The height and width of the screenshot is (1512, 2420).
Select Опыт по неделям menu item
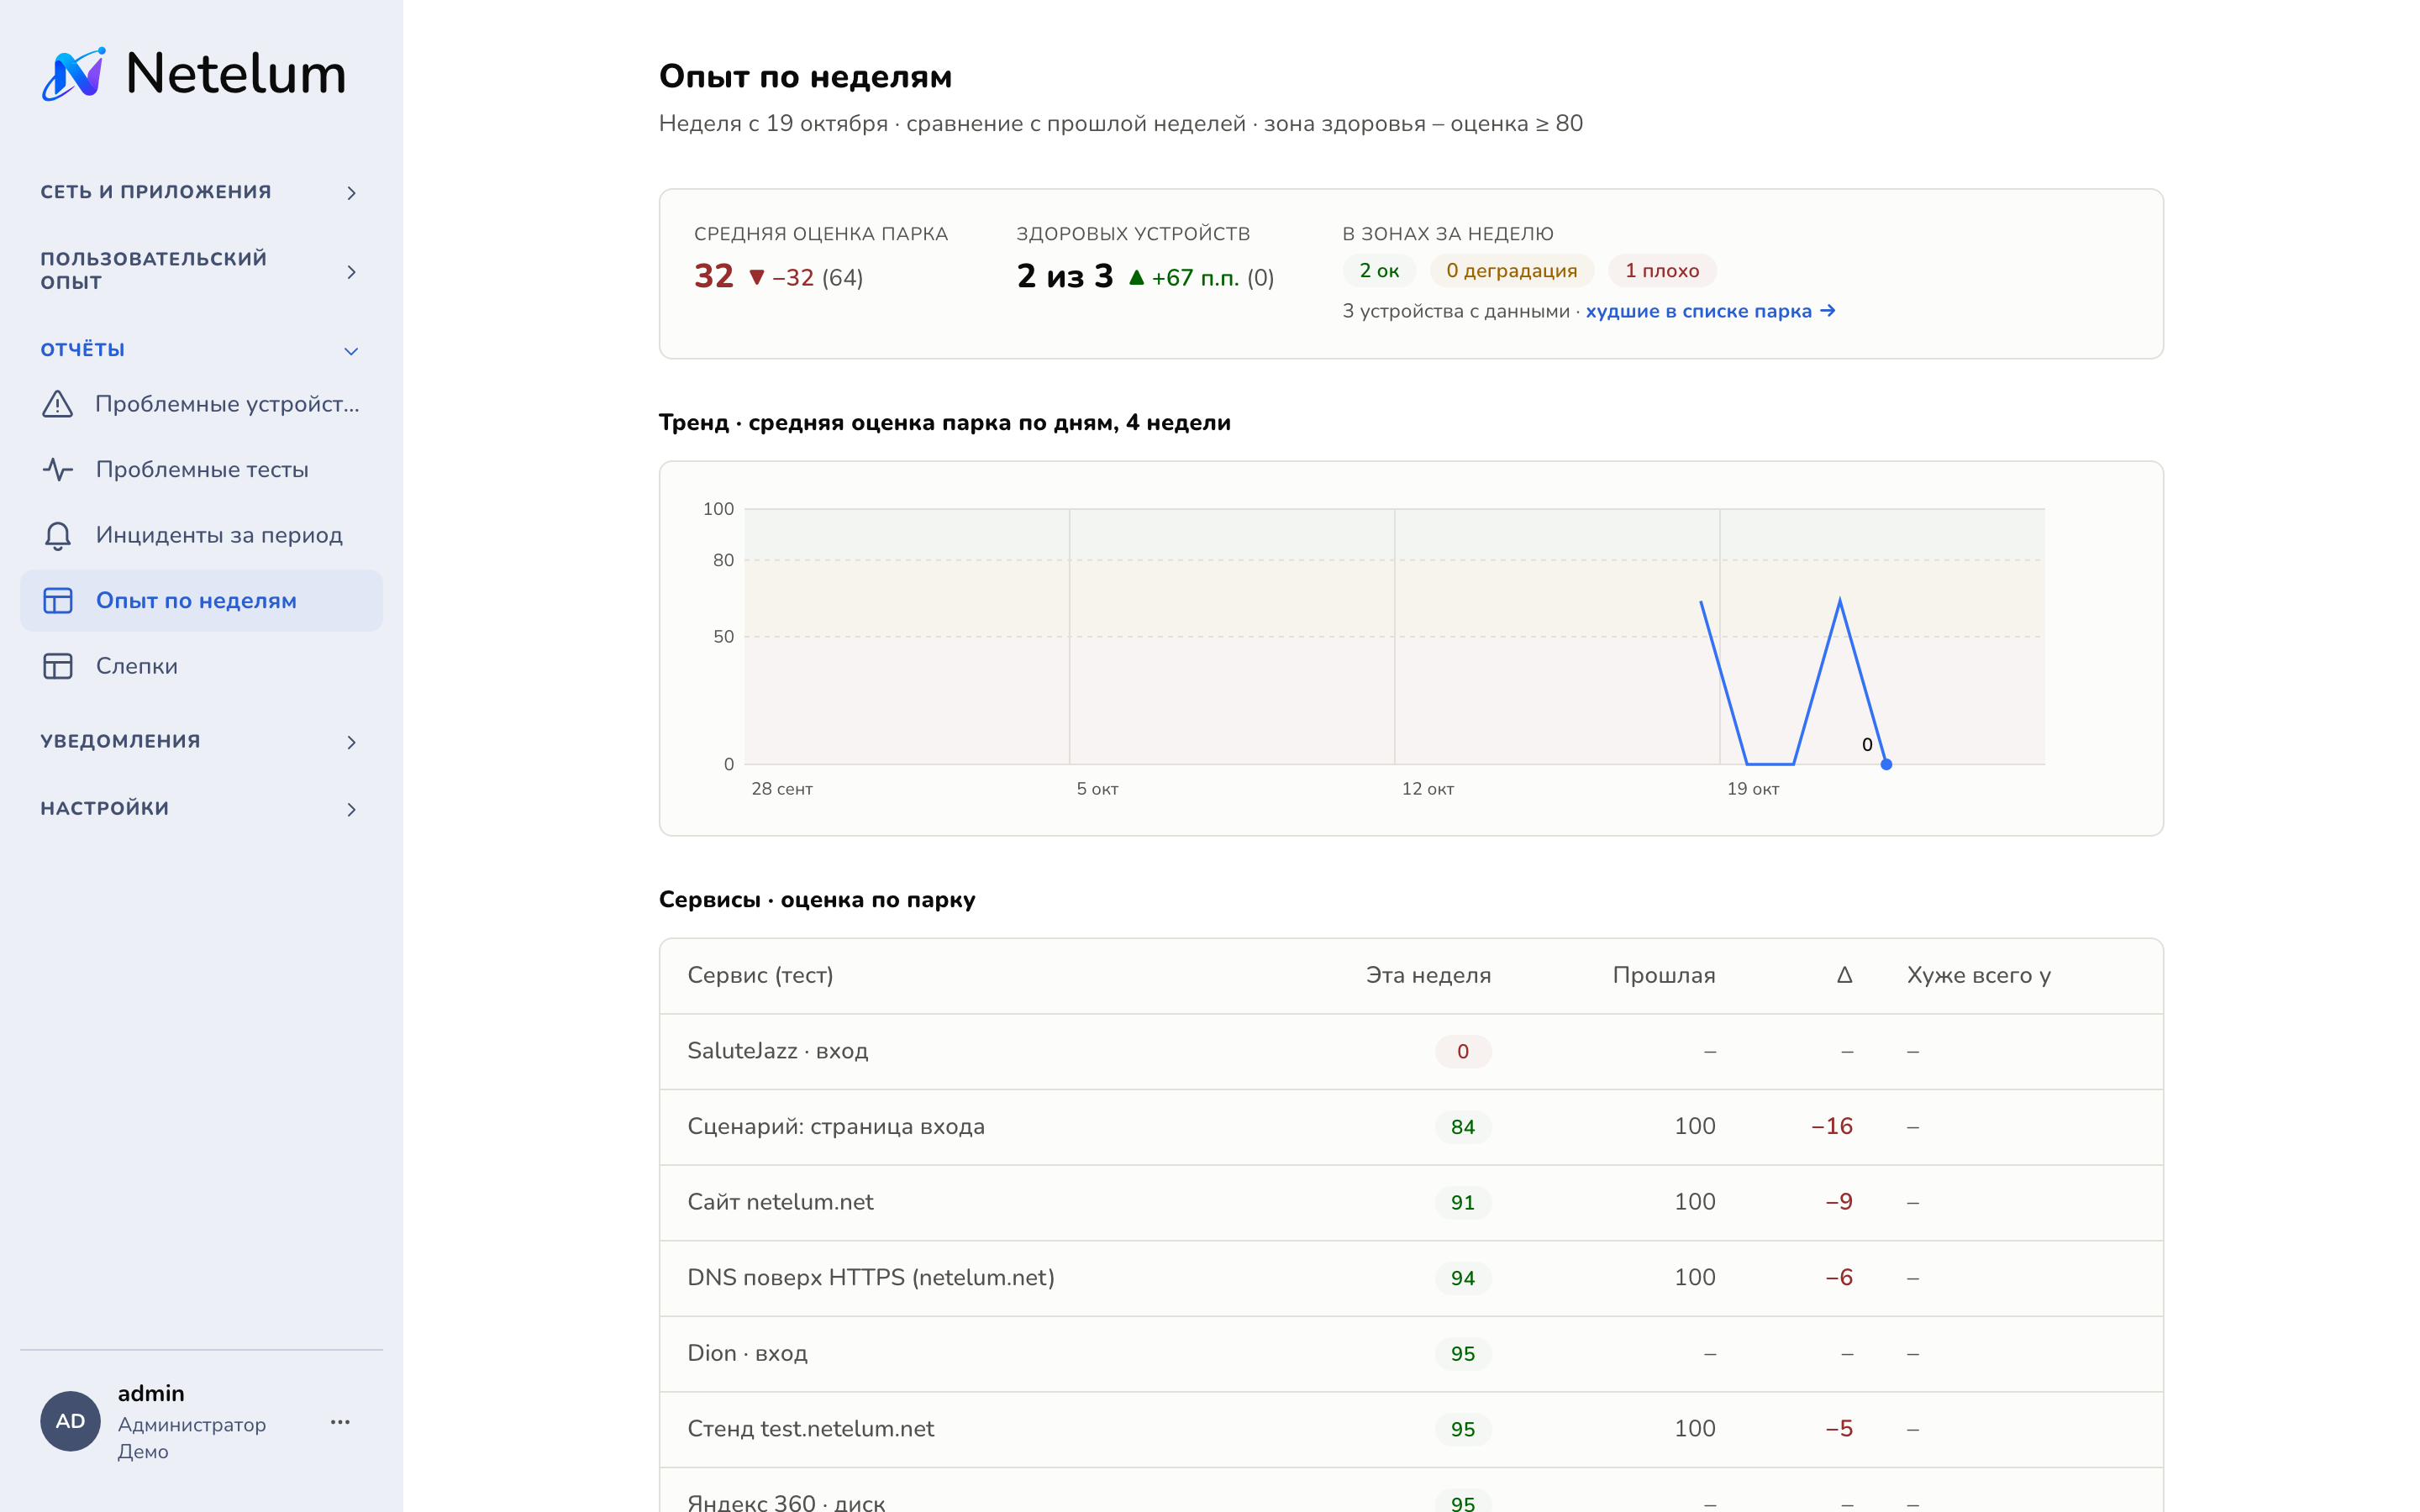pyautogui.click(x=202, y=601)
